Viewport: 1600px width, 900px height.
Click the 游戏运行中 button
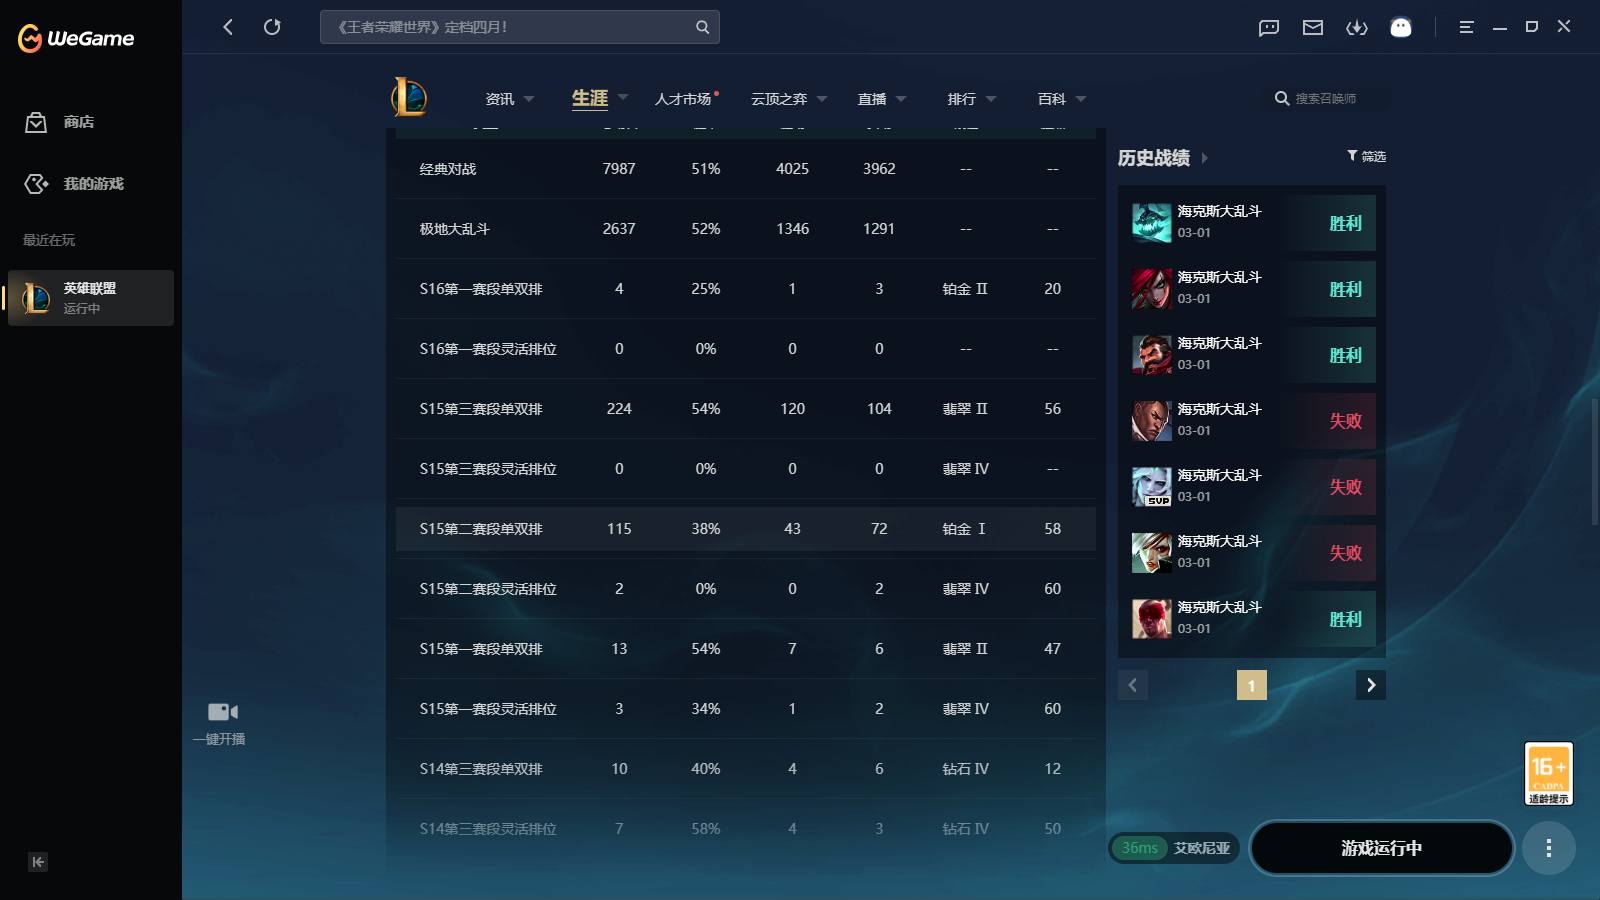(x=1382, y=848)
